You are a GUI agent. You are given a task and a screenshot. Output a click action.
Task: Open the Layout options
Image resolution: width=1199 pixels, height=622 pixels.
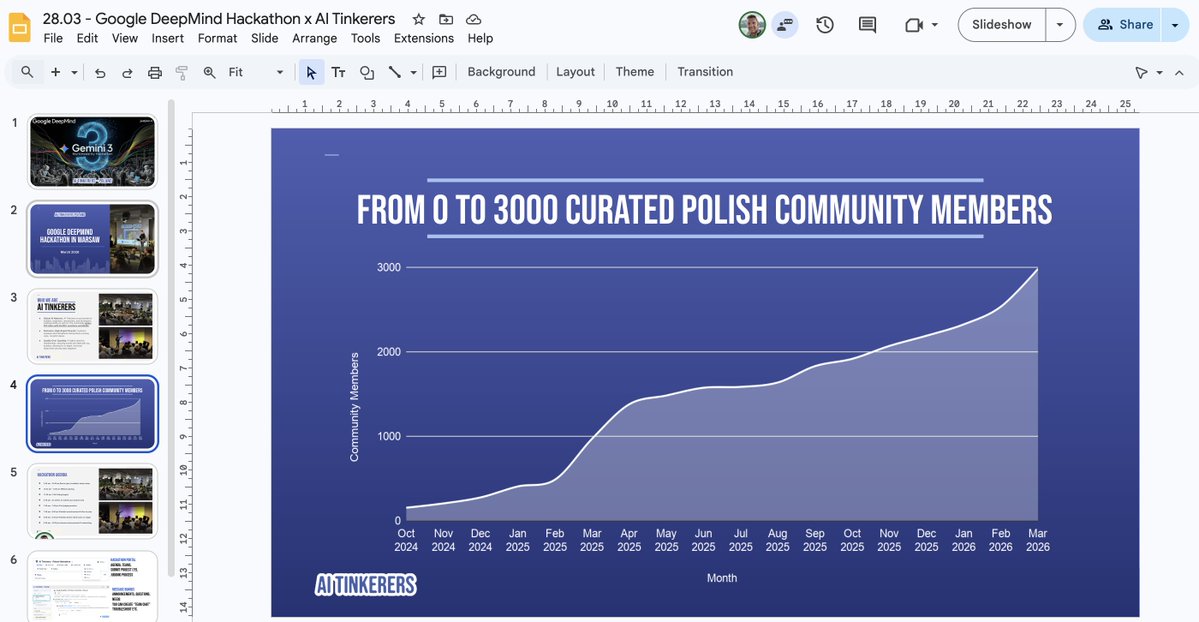tap(575, 72)
